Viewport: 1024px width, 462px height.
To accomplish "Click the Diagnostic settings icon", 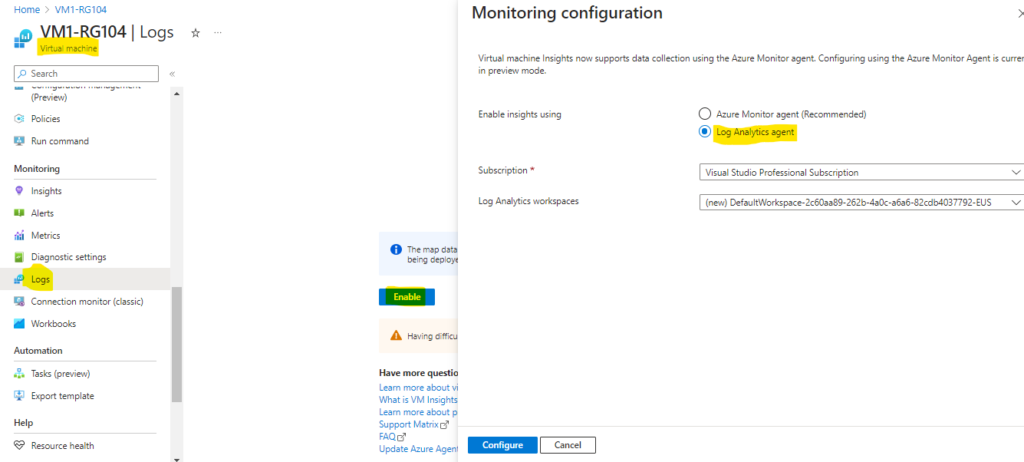I will point(19,257).
